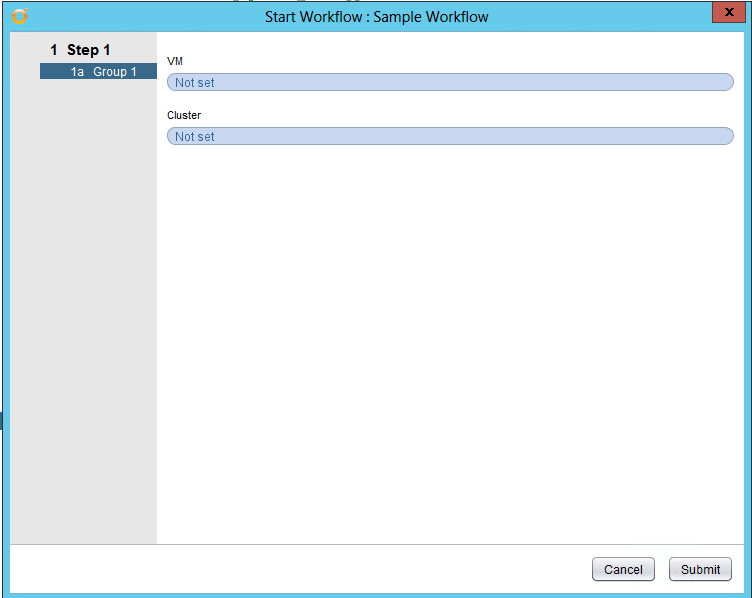Click the Orchestrator icon in the title bar
This screenshot has width=752, height=598.
click(20, 16)
